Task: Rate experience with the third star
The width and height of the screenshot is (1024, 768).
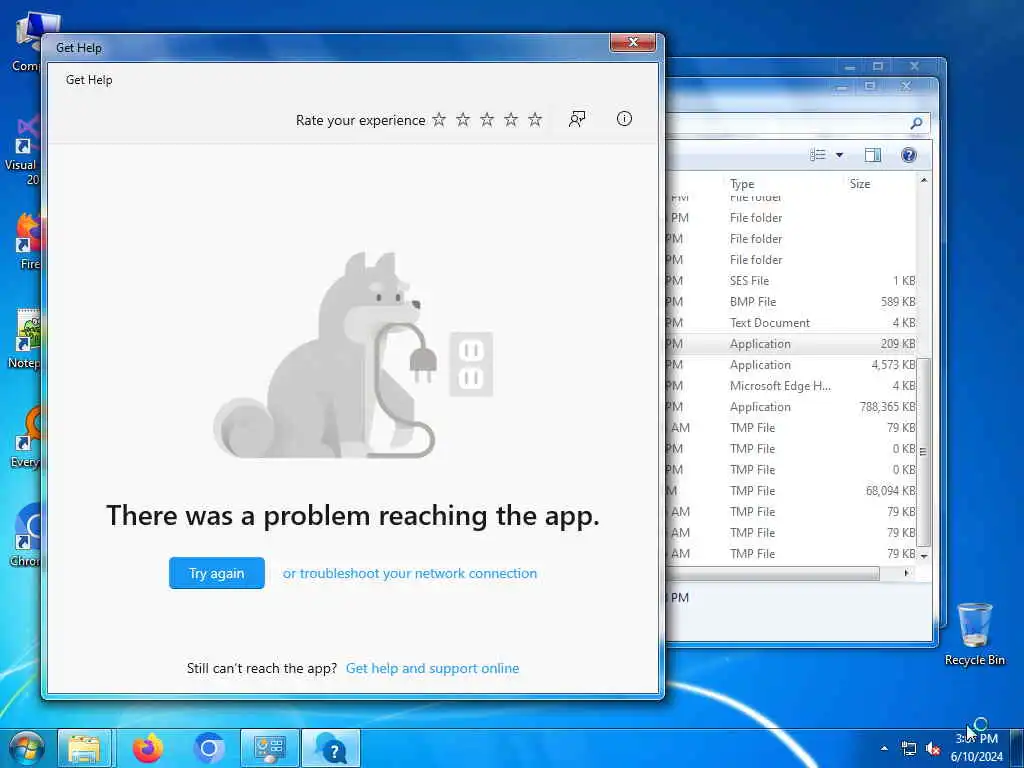Action: point(487,120)
